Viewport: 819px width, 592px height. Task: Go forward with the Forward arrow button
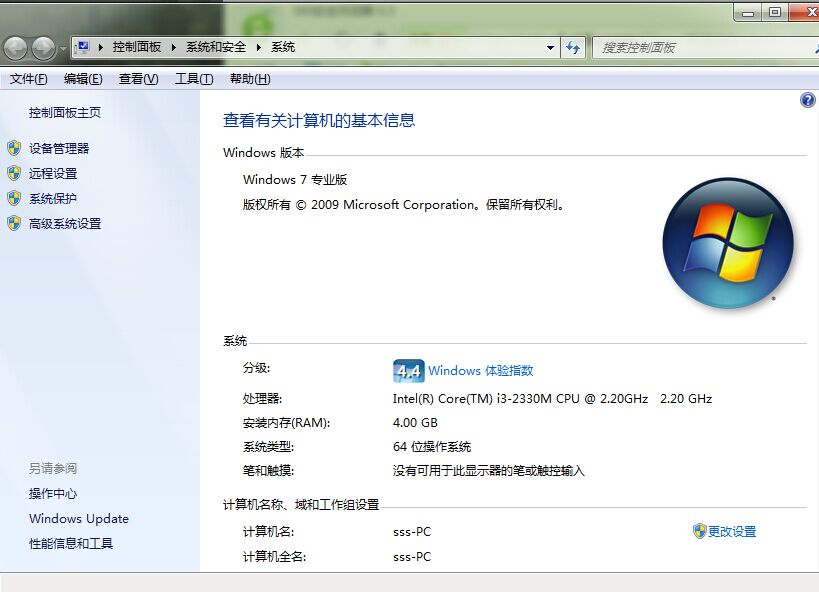43,49
